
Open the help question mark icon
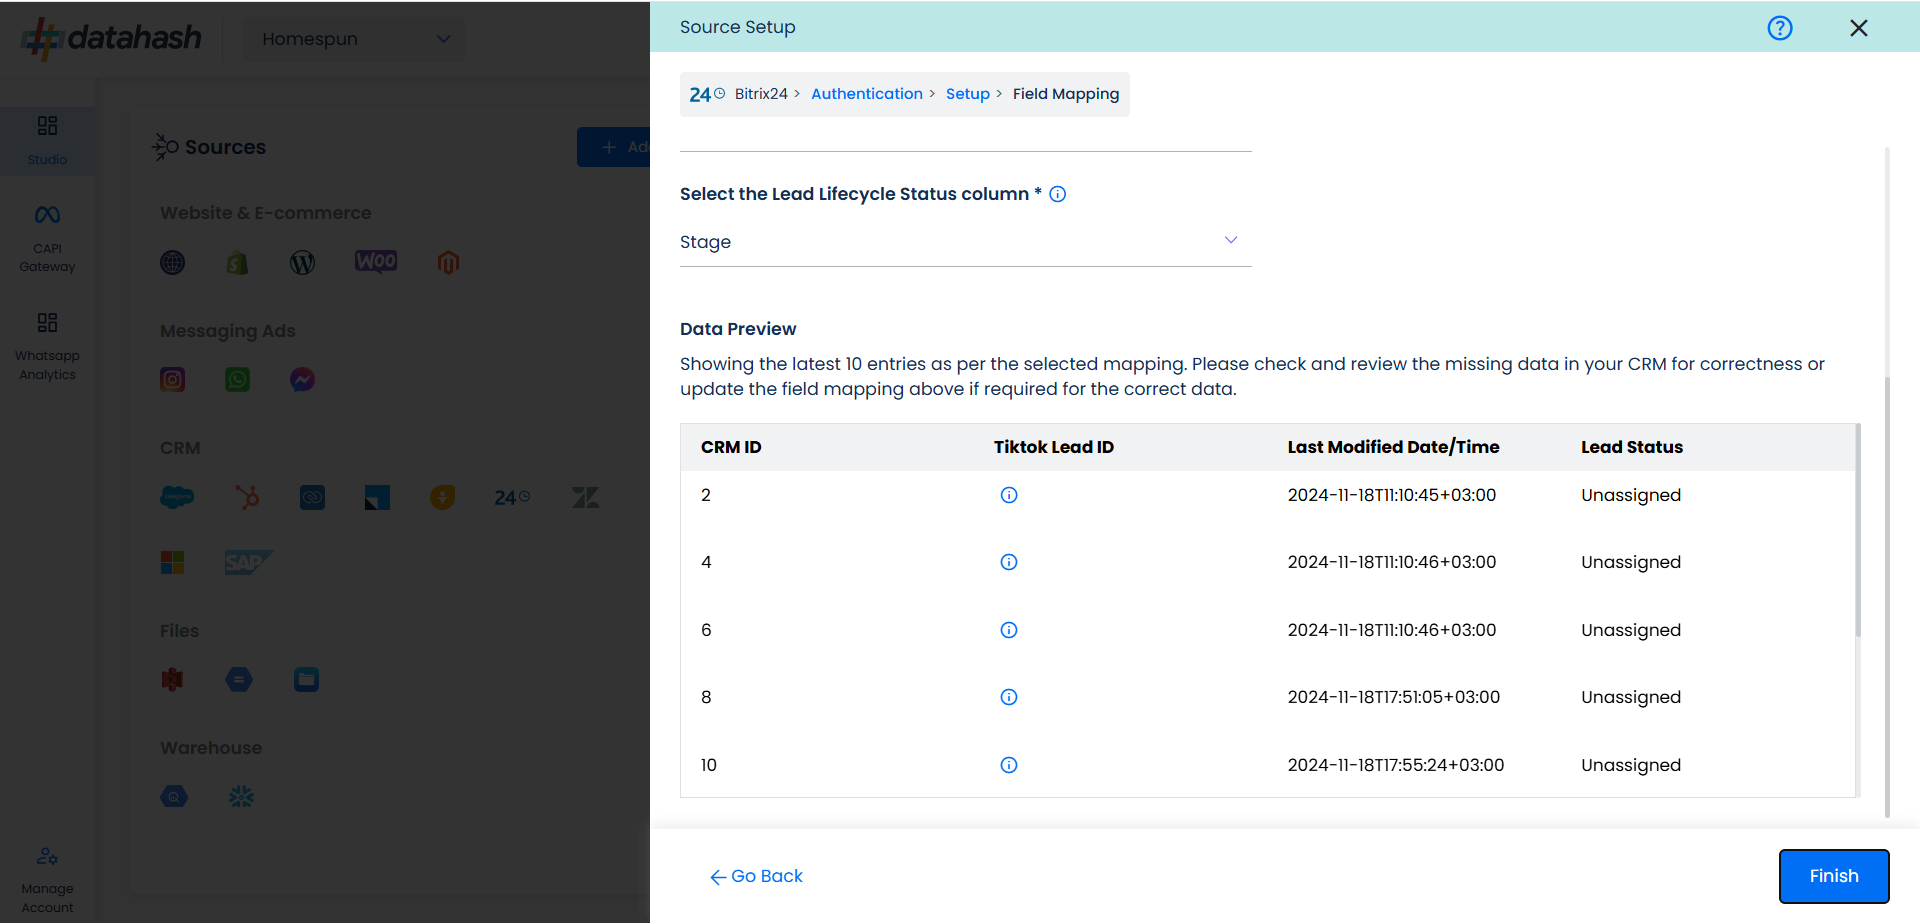click(x=1779, y=28)
